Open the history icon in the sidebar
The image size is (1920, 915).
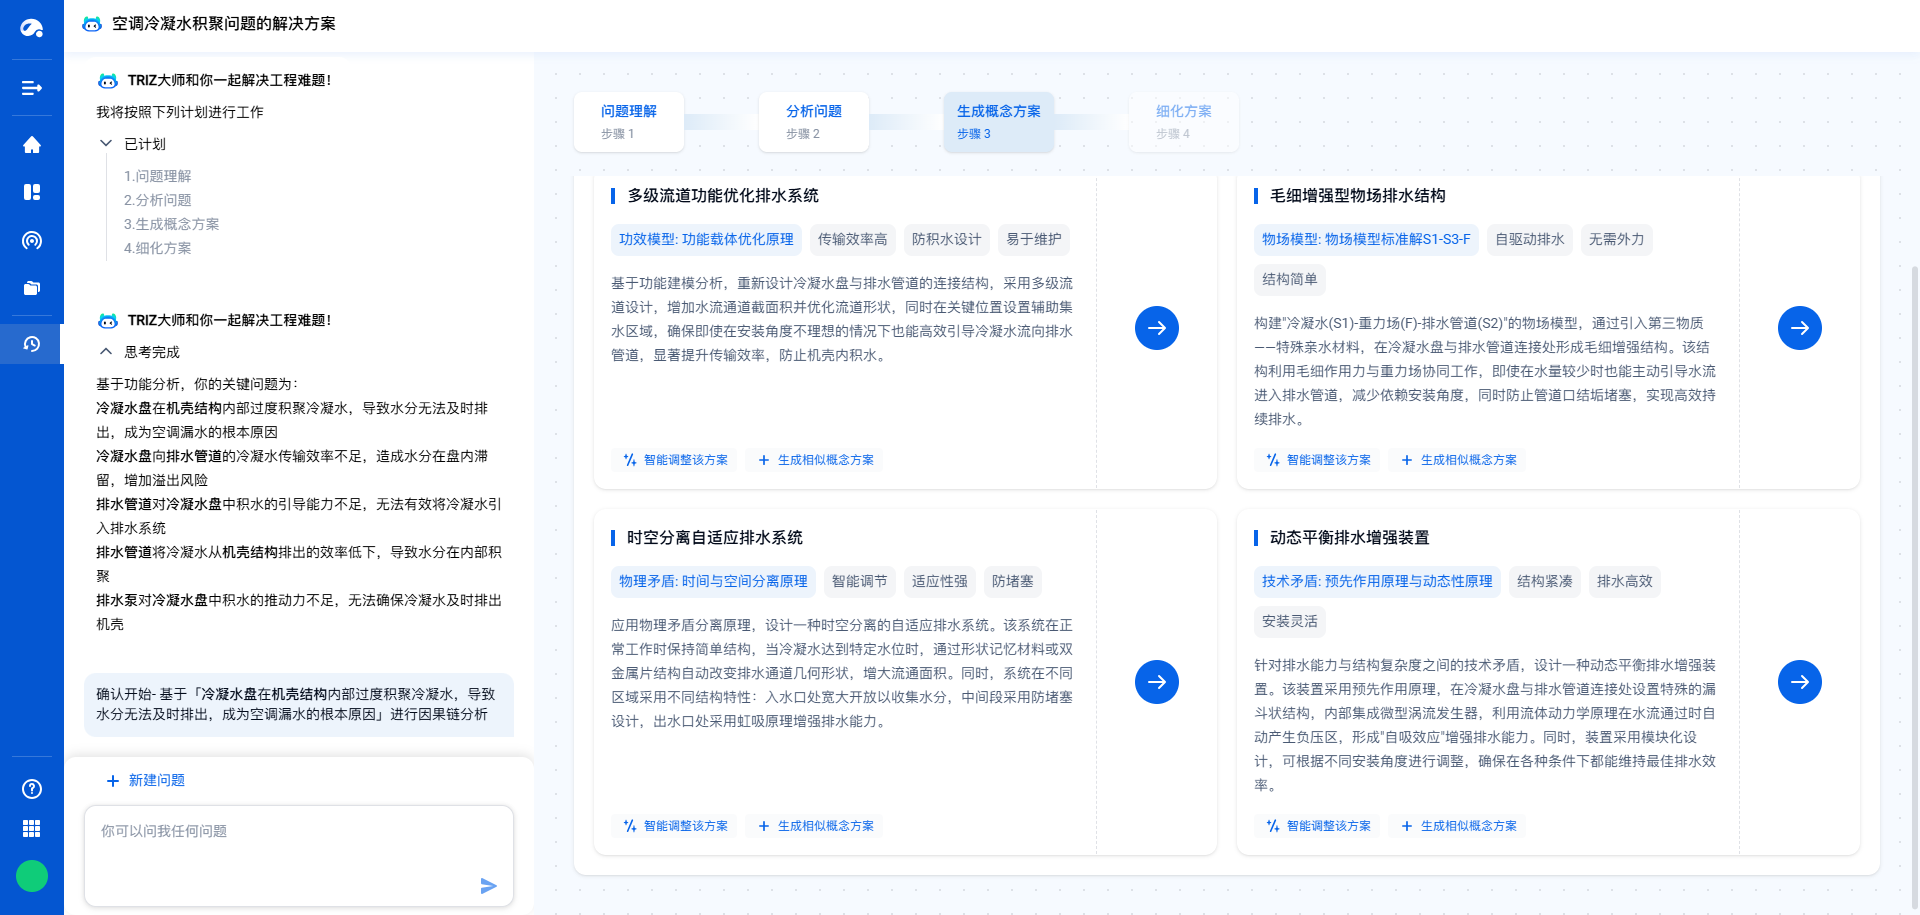click(x=31, y=344)
